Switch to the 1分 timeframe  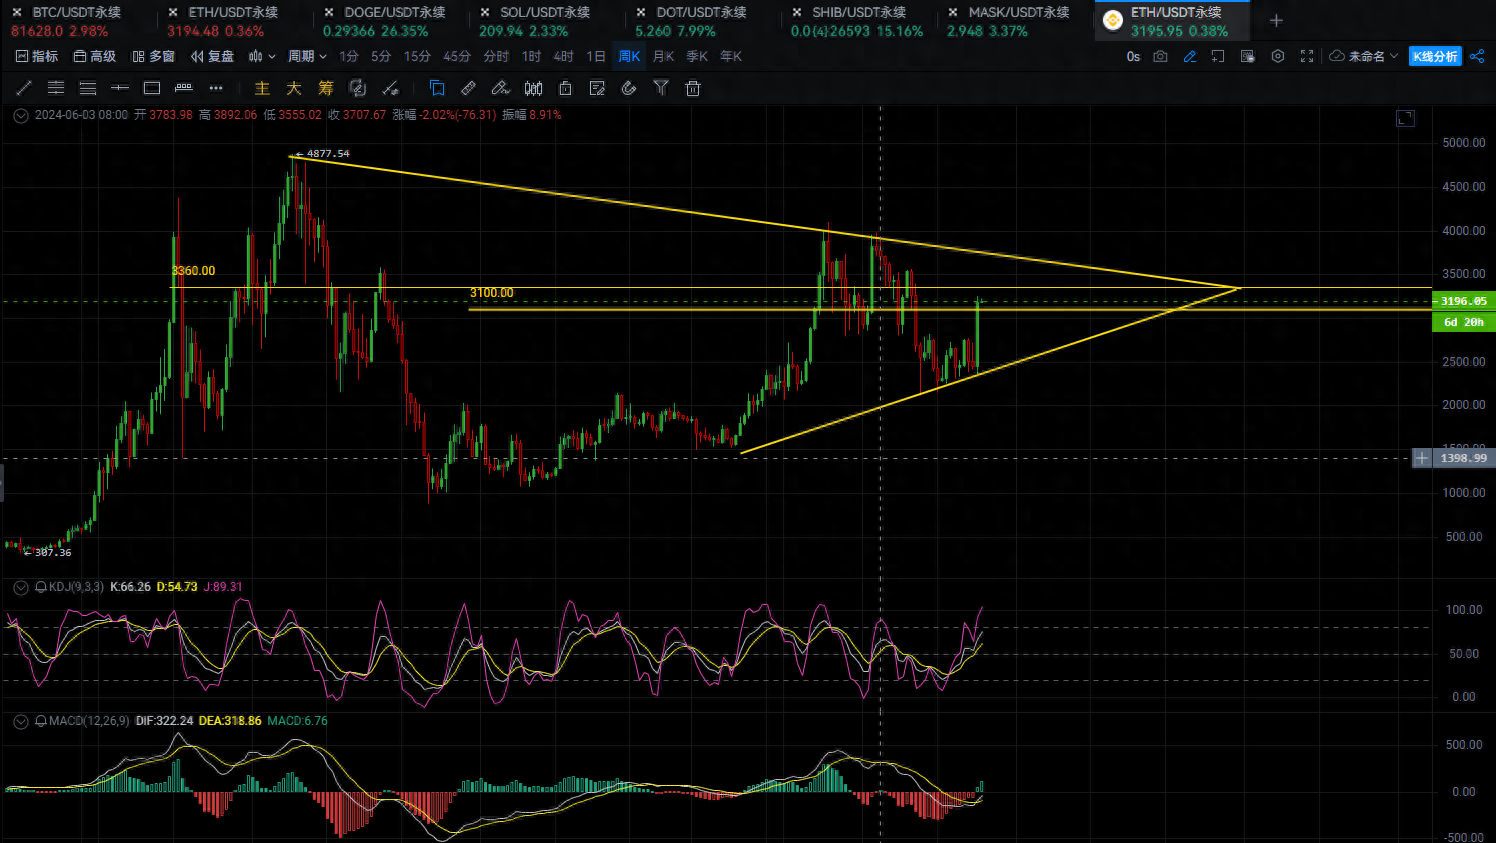[x=349, y=56]
